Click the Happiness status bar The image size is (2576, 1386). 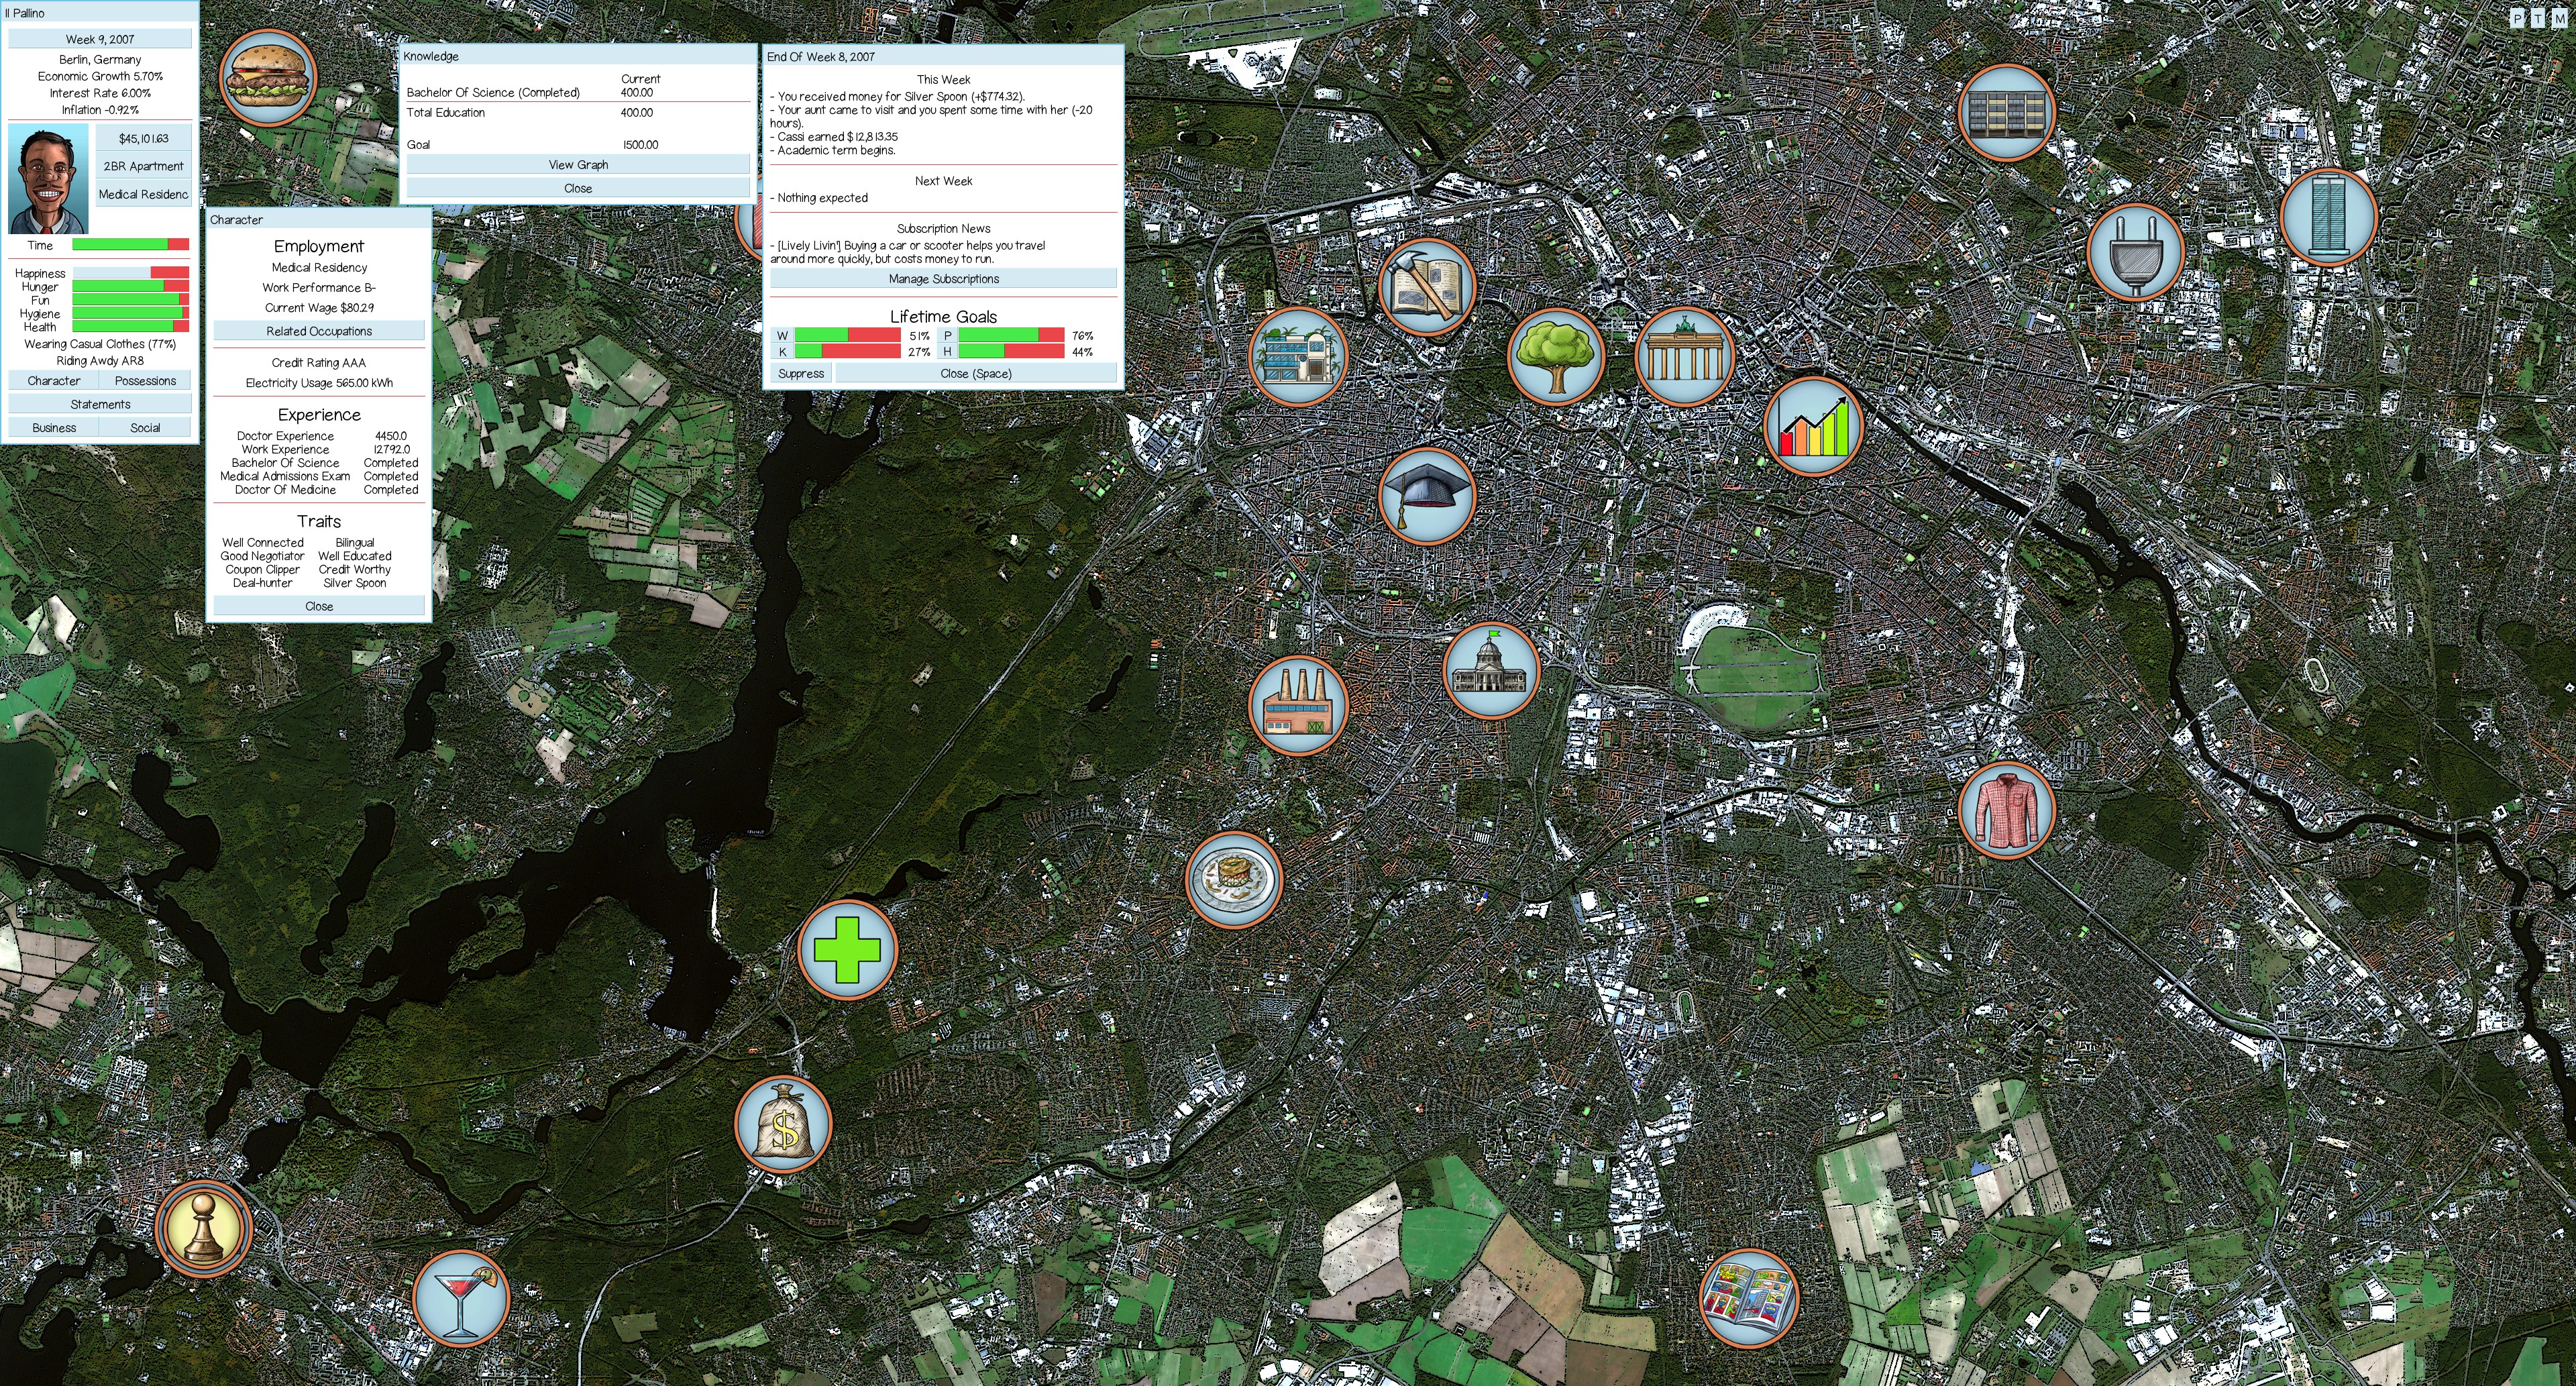[x=130, y=273]
